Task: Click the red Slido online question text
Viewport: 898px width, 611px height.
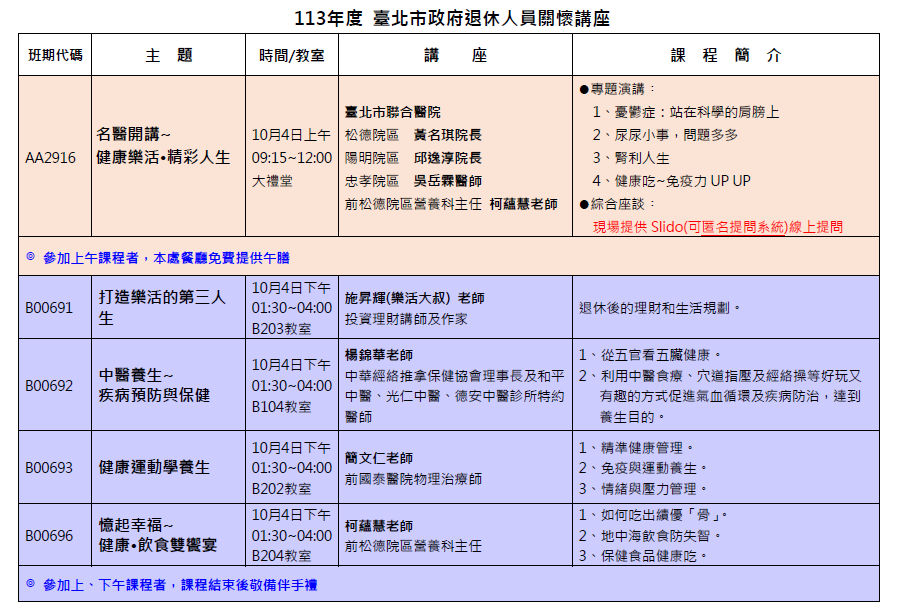Action: click(x=717, y=227)
